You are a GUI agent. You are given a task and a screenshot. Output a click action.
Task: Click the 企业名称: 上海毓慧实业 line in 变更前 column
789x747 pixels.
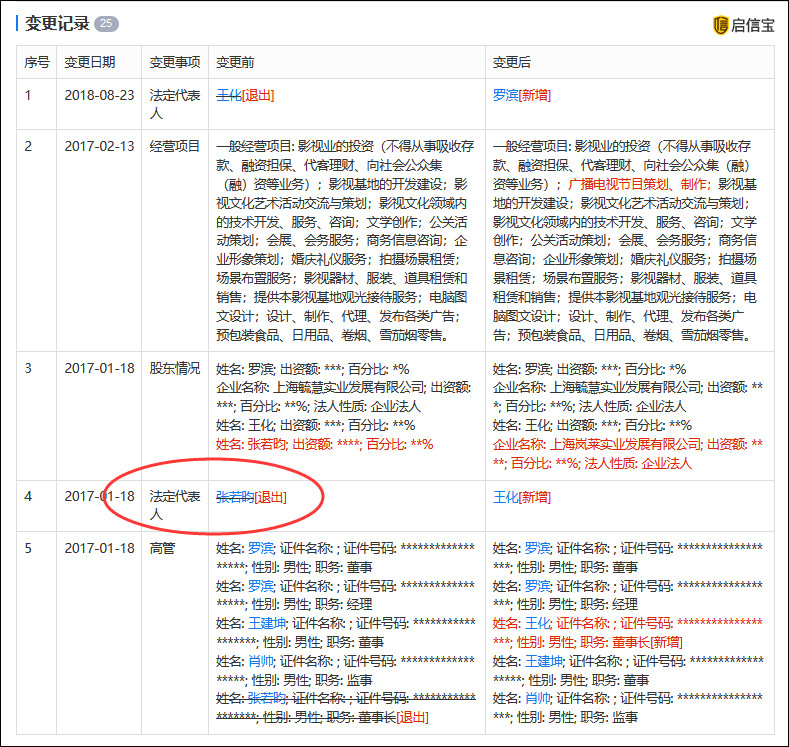tap(344, 396)
